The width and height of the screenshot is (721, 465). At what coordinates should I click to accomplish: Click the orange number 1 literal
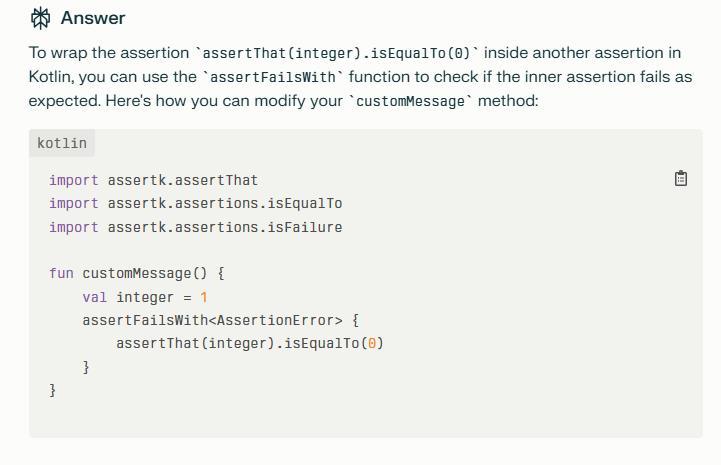[x=204, y=297]
